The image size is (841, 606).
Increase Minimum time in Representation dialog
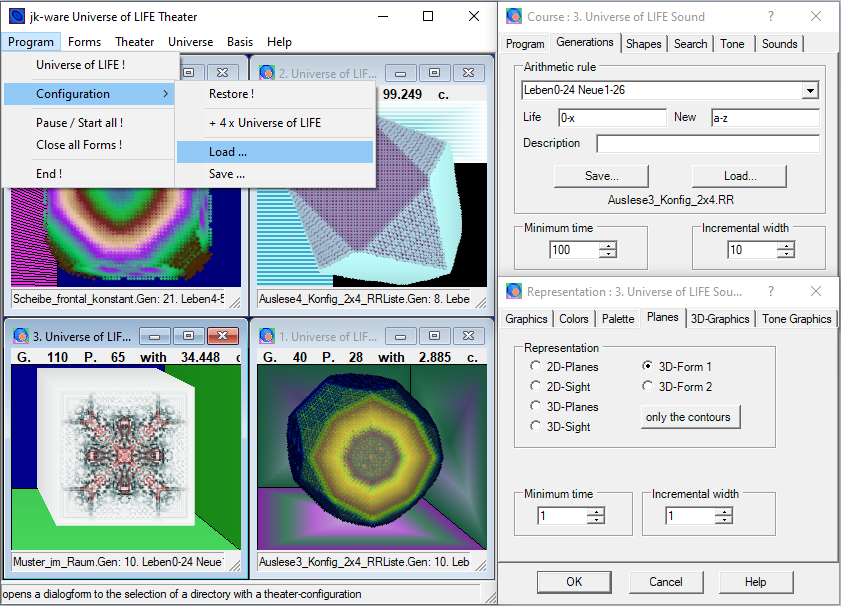(595, 512)
